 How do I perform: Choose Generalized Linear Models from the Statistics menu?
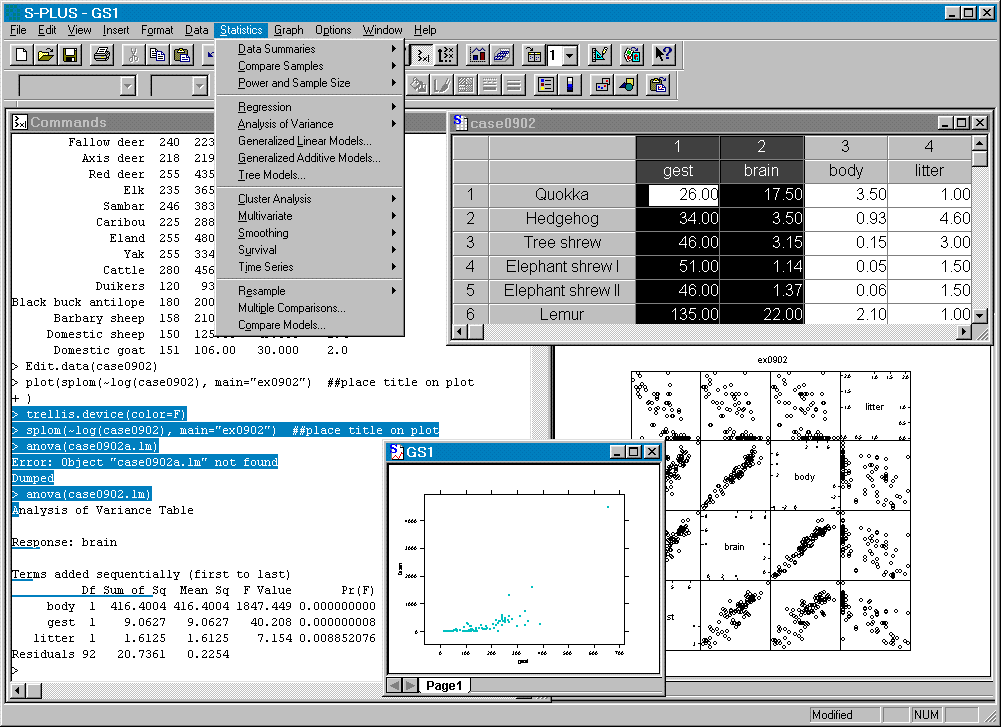pos(310,141)
